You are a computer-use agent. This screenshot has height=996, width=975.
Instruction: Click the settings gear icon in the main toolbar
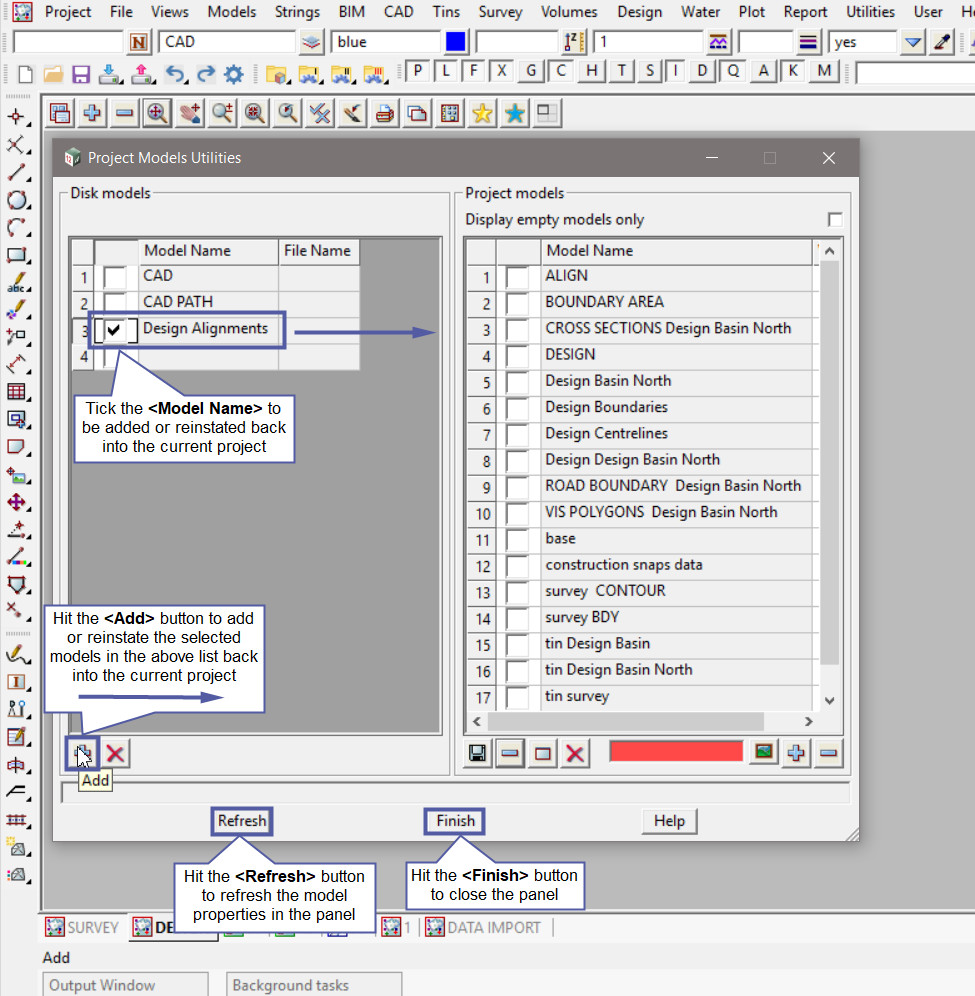[233, 73]
